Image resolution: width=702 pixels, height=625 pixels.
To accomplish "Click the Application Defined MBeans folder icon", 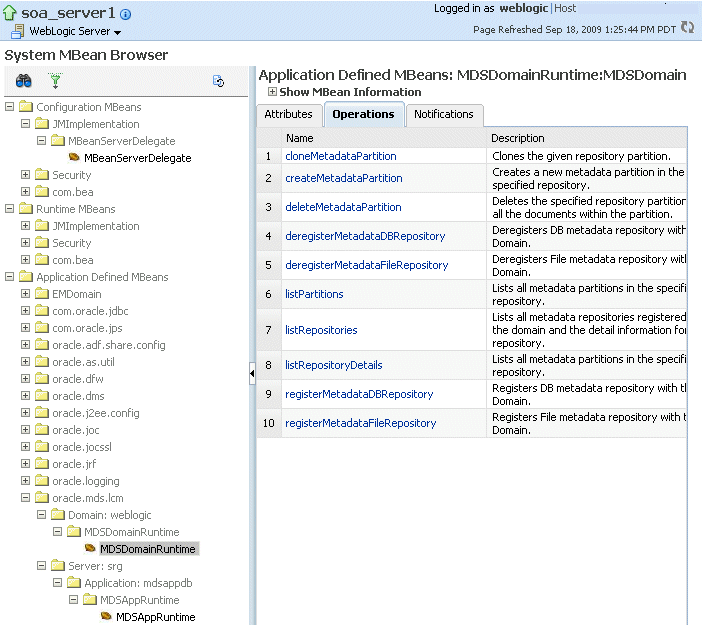I will 26,277.
